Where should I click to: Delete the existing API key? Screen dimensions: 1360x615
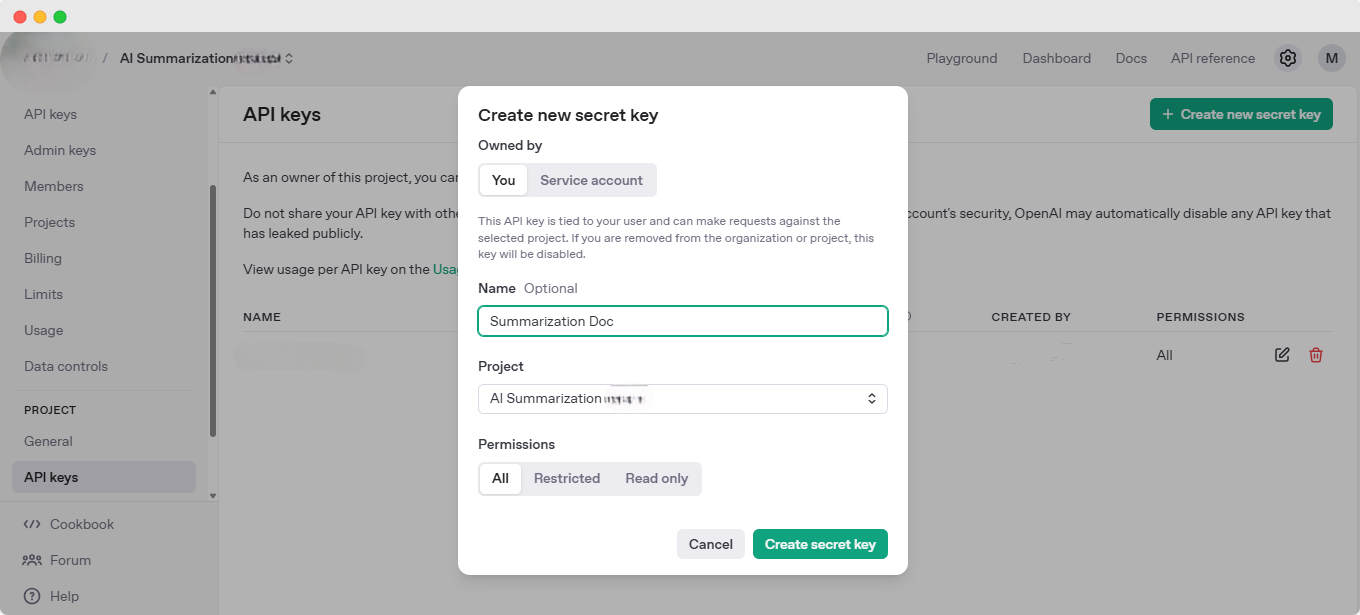pyautogui.click(x=1315, y=355)
